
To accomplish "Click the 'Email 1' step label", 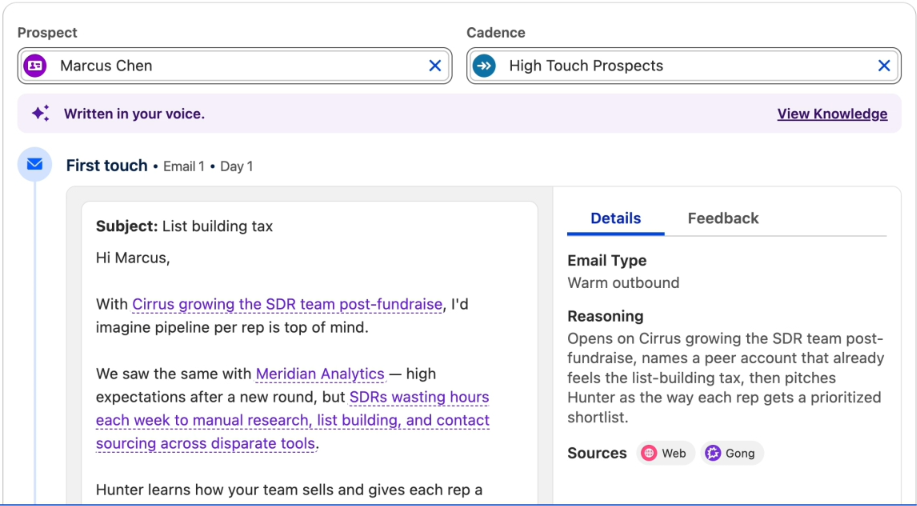I will coord(184,167).
